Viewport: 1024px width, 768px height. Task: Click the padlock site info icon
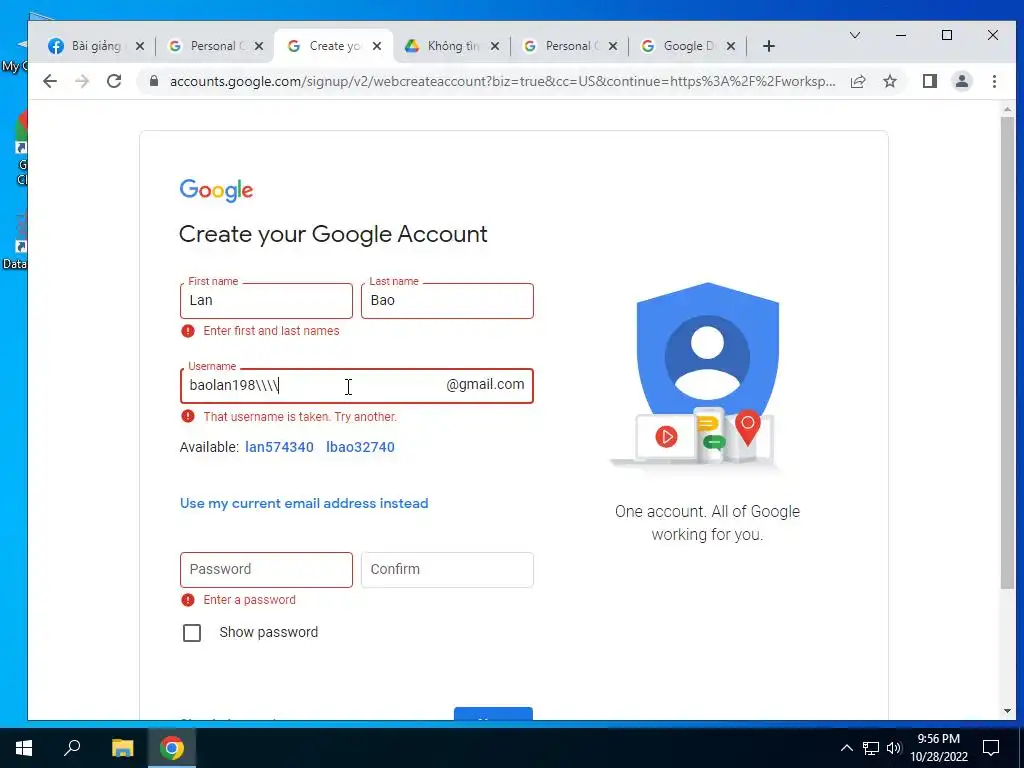(154, 81)
